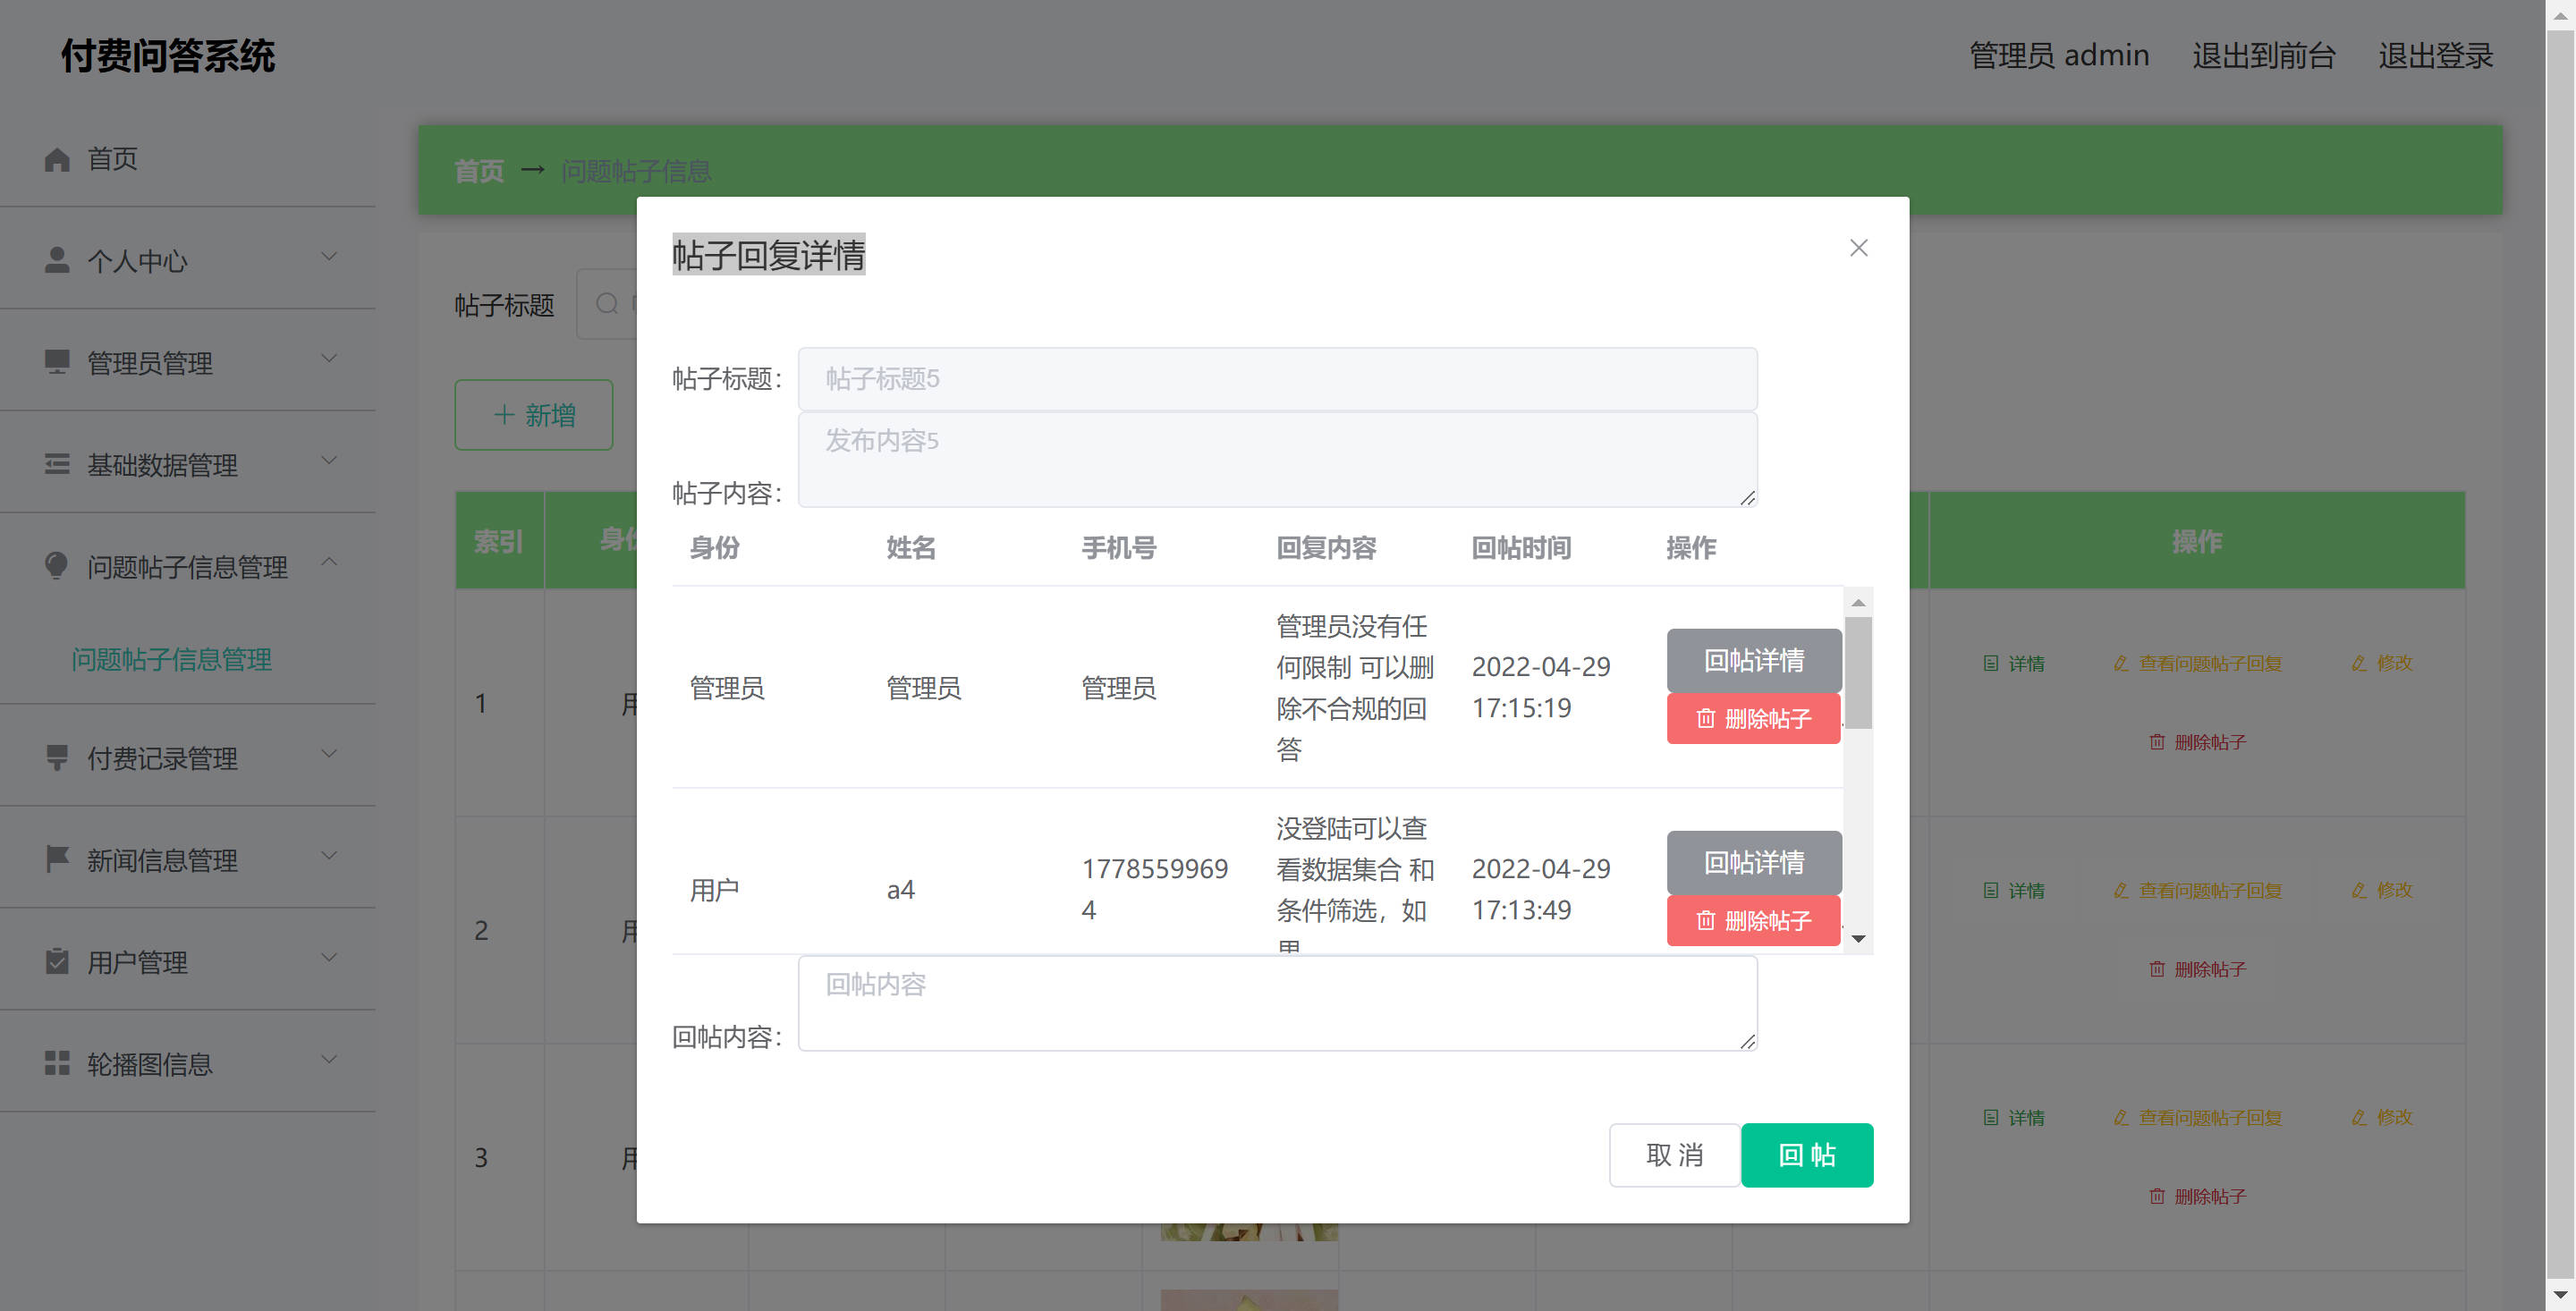Close the 帖子回复详情 dialog with X

click(x=1858, y=248)
